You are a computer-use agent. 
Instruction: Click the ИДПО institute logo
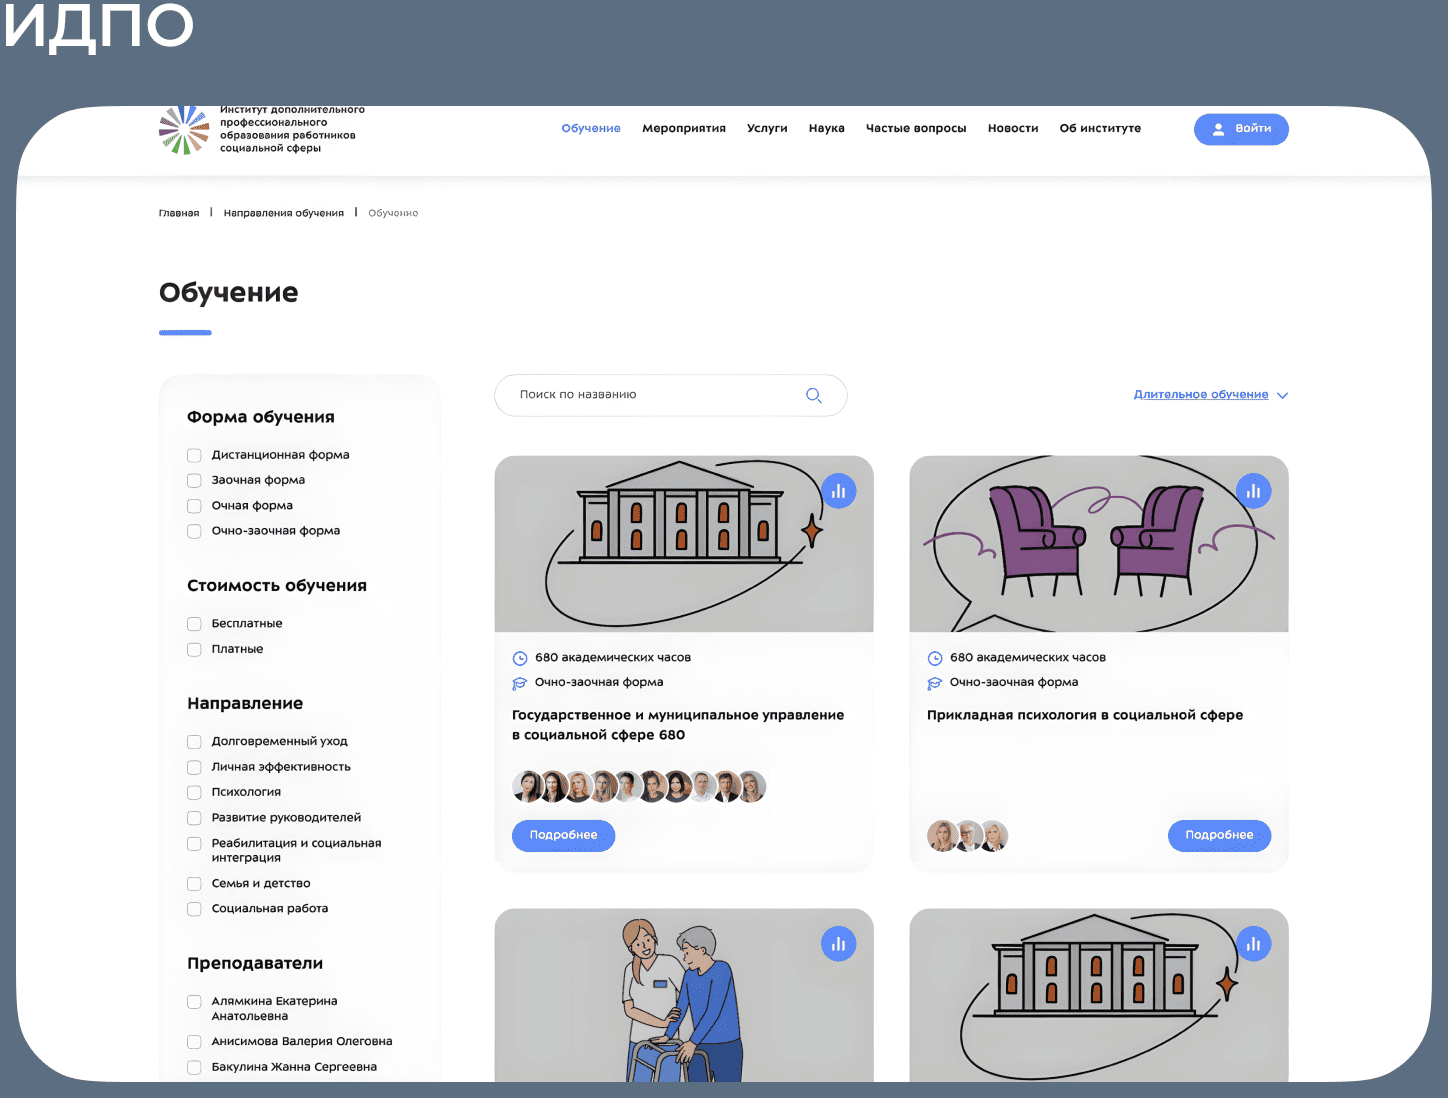pos(183,130)
